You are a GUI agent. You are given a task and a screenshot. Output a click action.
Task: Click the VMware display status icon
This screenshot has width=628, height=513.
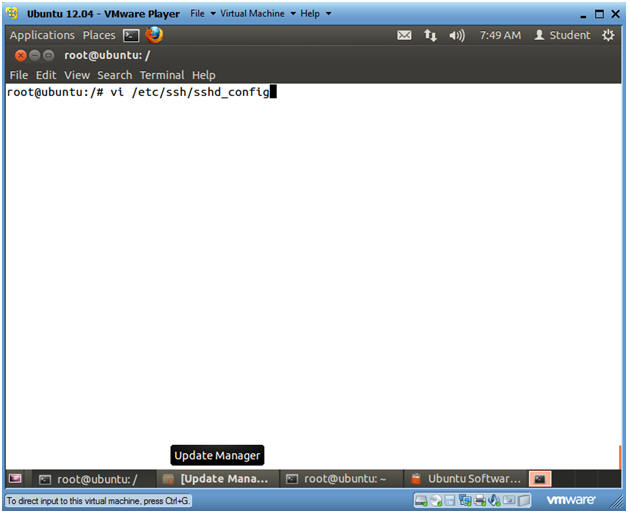click(509, 500)
